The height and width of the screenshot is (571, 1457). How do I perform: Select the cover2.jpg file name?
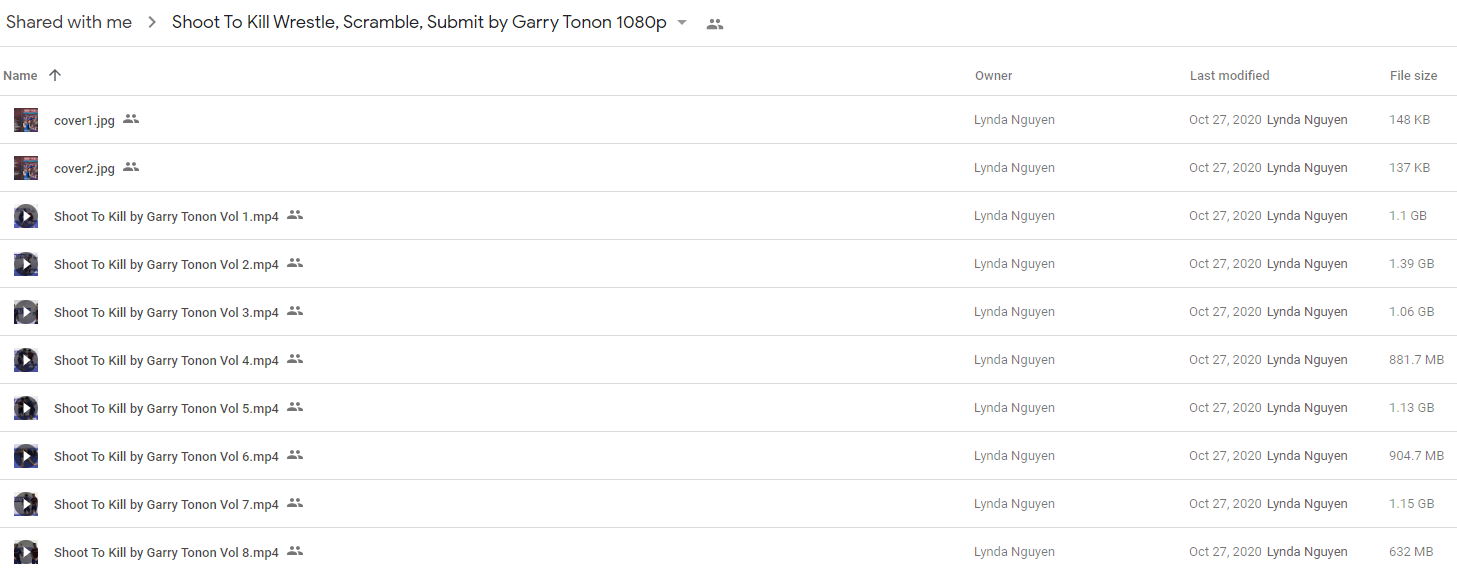point(84,169)
